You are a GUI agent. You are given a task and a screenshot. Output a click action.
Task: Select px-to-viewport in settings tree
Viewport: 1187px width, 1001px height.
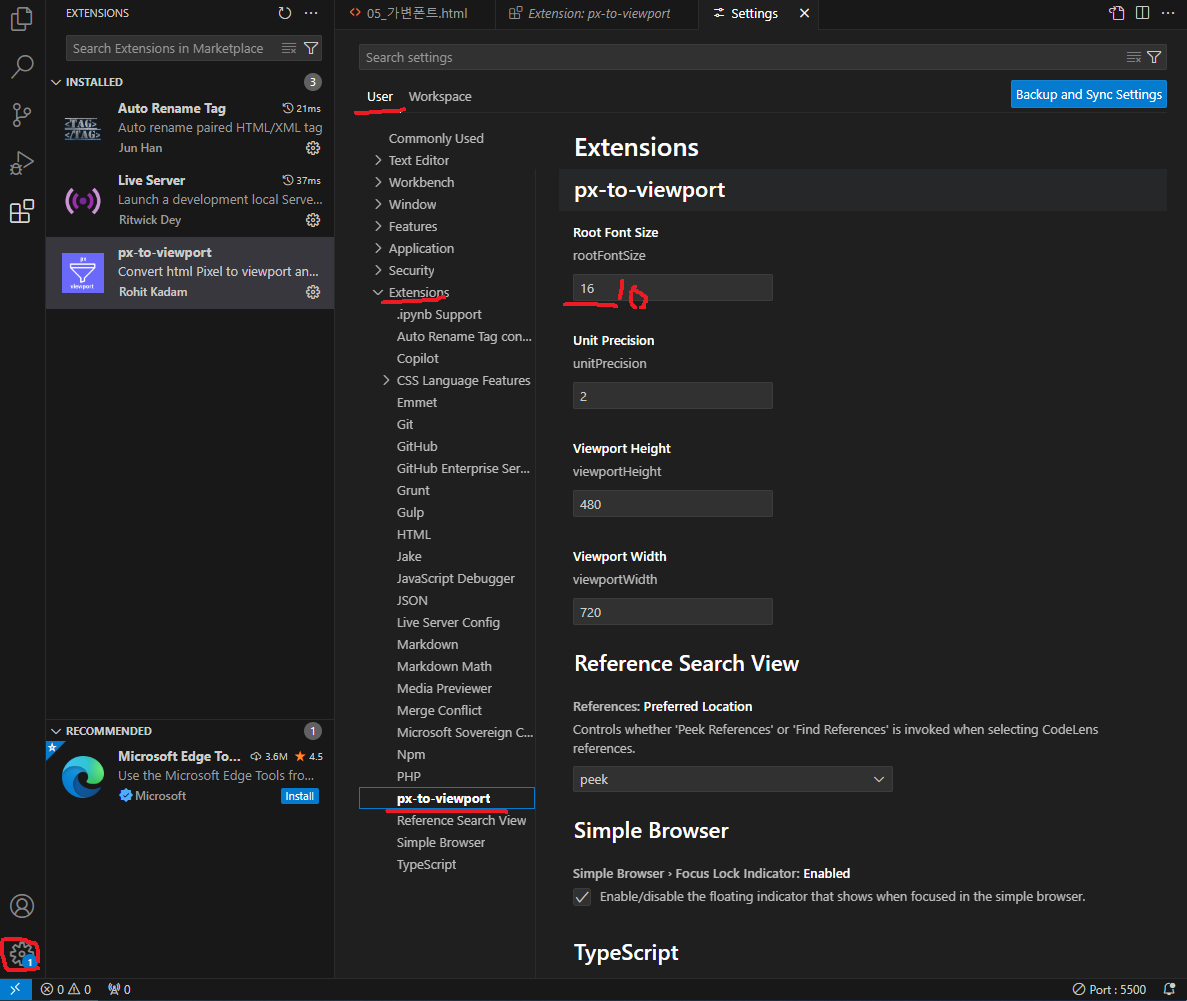pyautogui.click(x=447, y=798)
